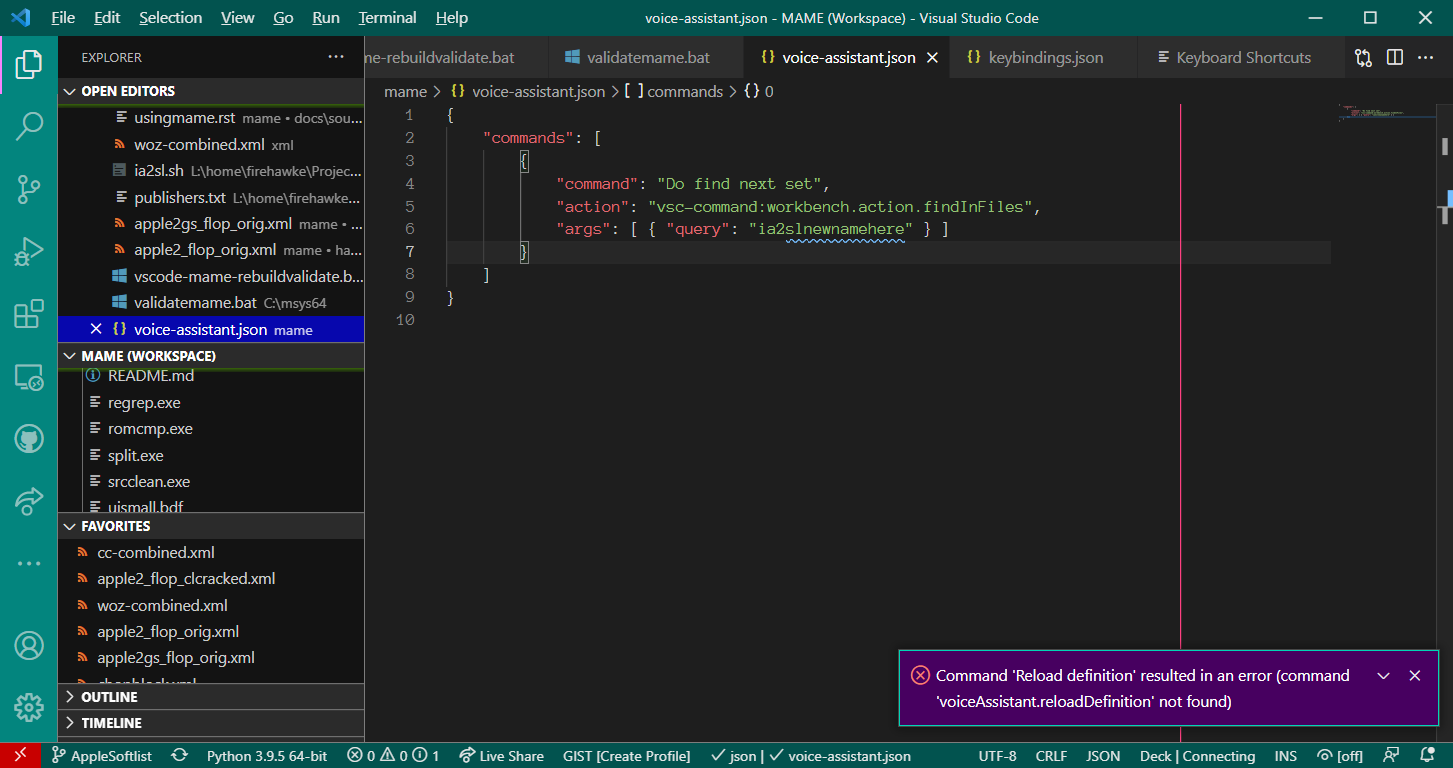Click the mame breadcrumb segment
Viewport: 1453px width, 768px height.
coord(406,92)
